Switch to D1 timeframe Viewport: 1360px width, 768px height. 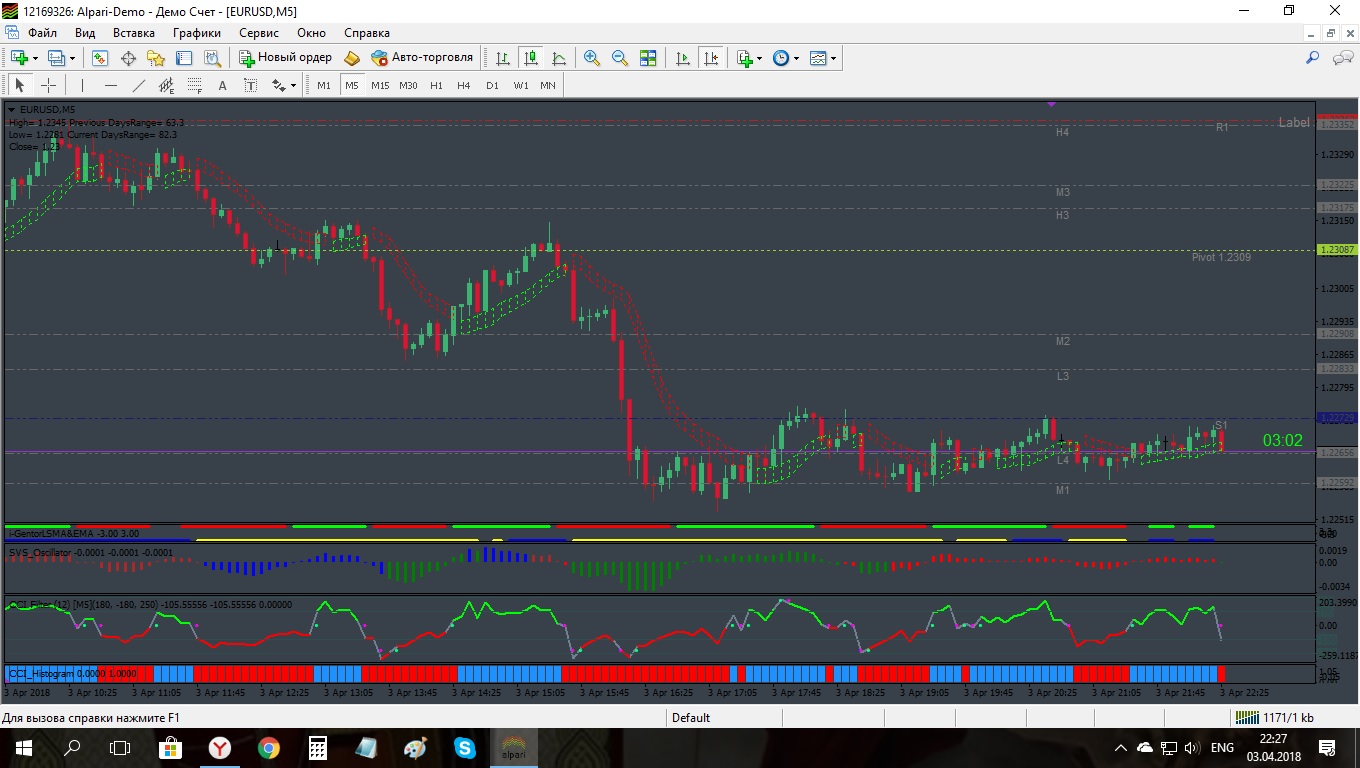pyautogui.click(x=492, y=85)
